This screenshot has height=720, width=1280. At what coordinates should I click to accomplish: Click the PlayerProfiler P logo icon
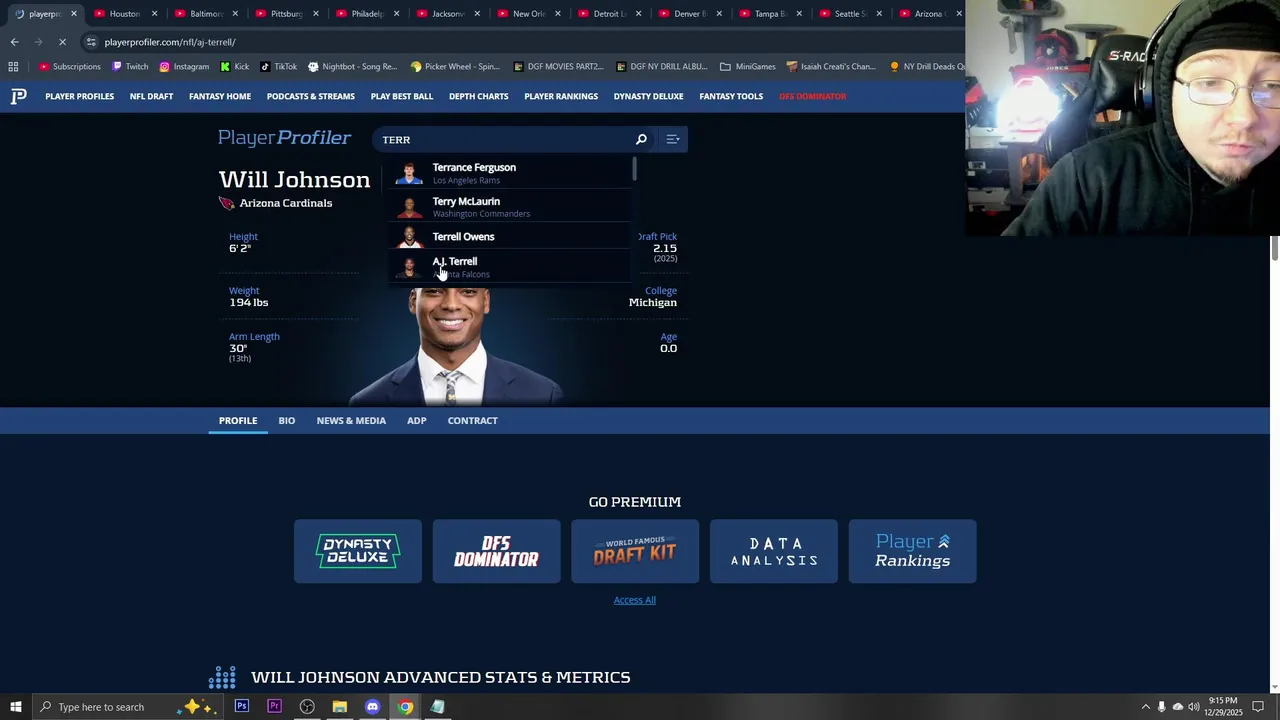click(18, 96)
